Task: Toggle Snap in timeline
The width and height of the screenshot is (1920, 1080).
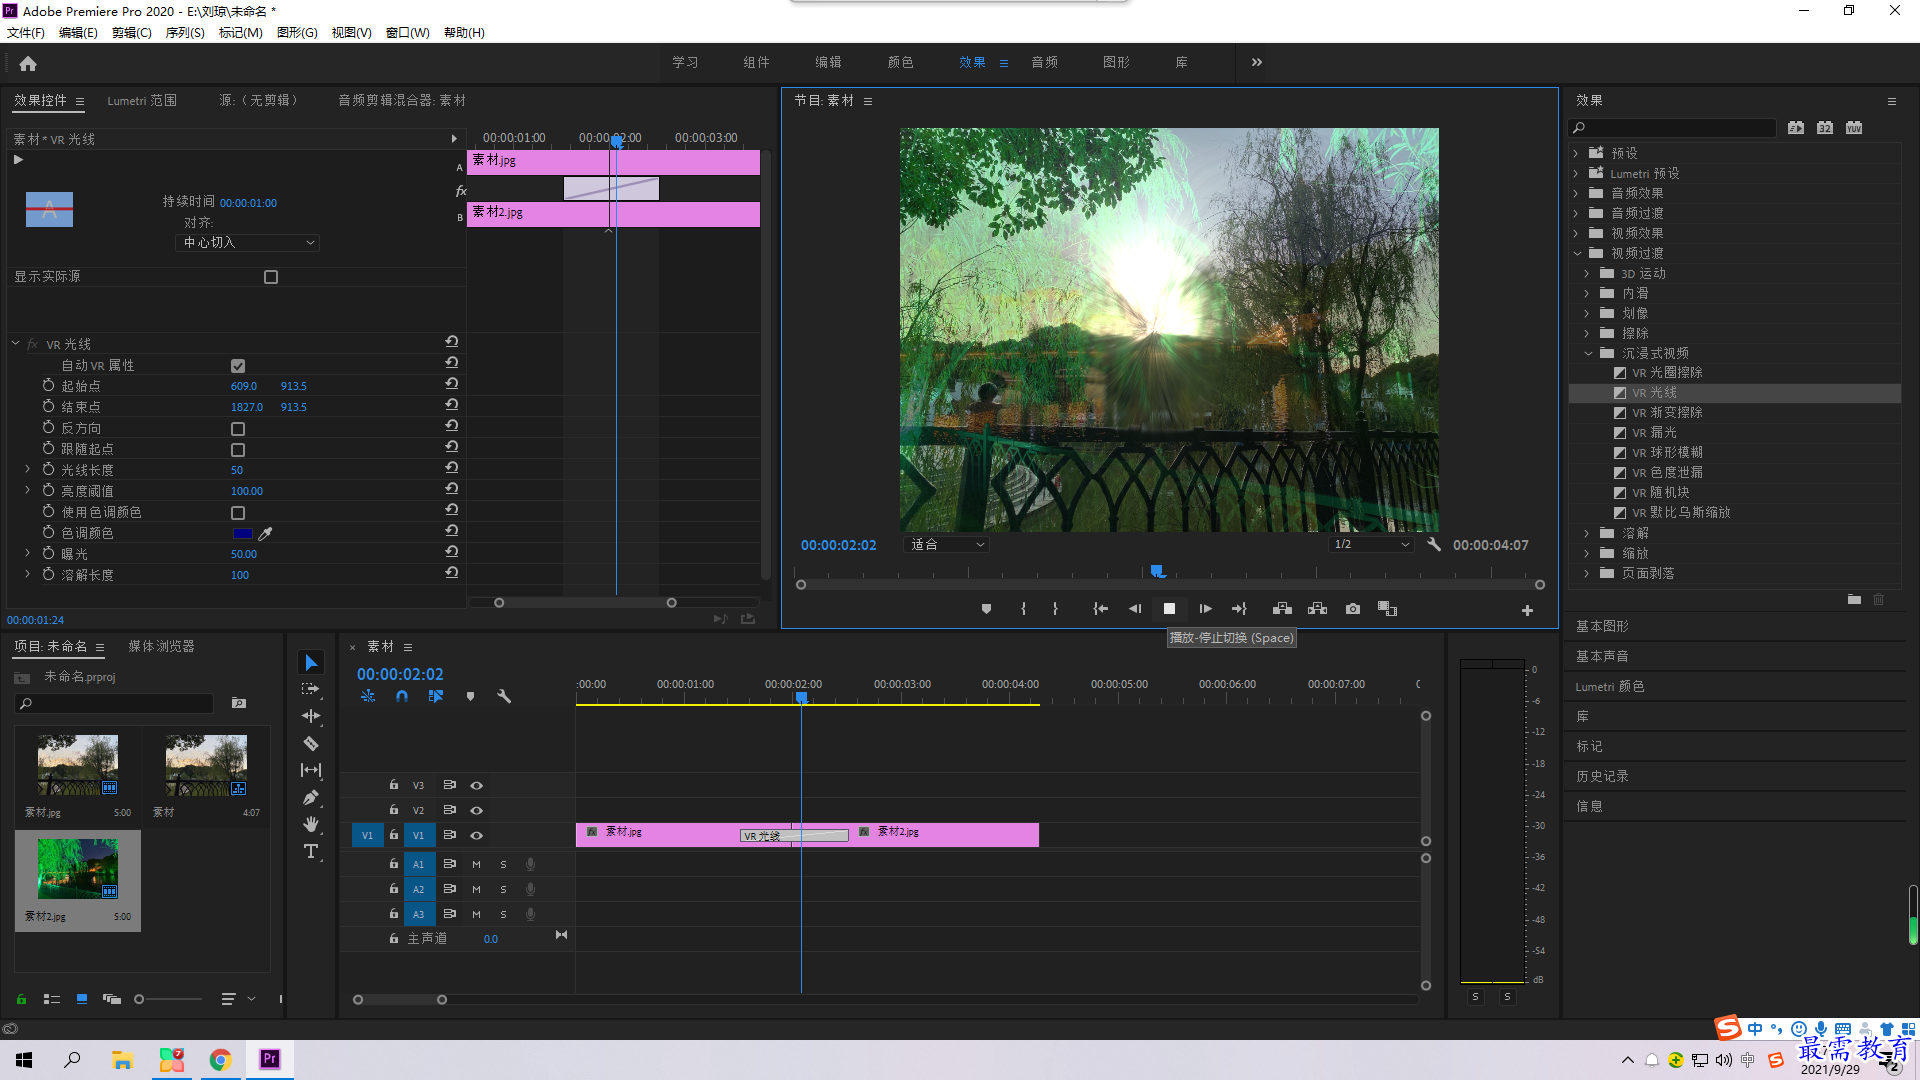Action: [401, 696]
